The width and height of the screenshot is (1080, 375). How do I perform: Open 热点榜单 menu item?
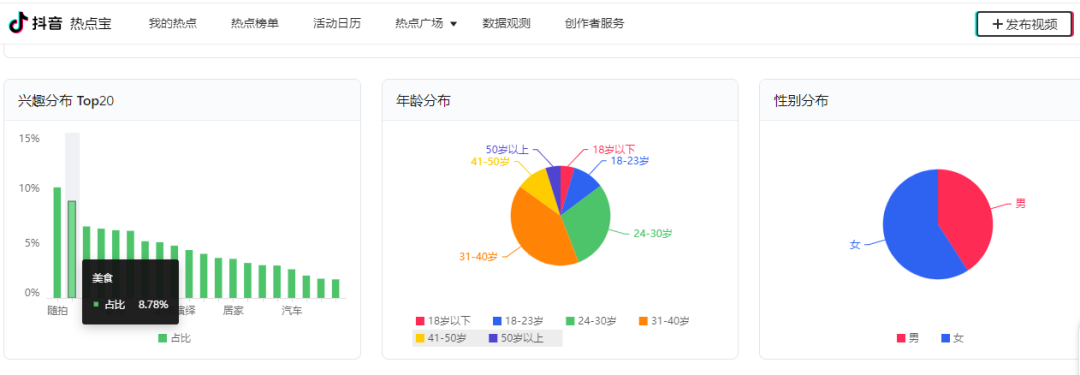[x=255, y=23]
